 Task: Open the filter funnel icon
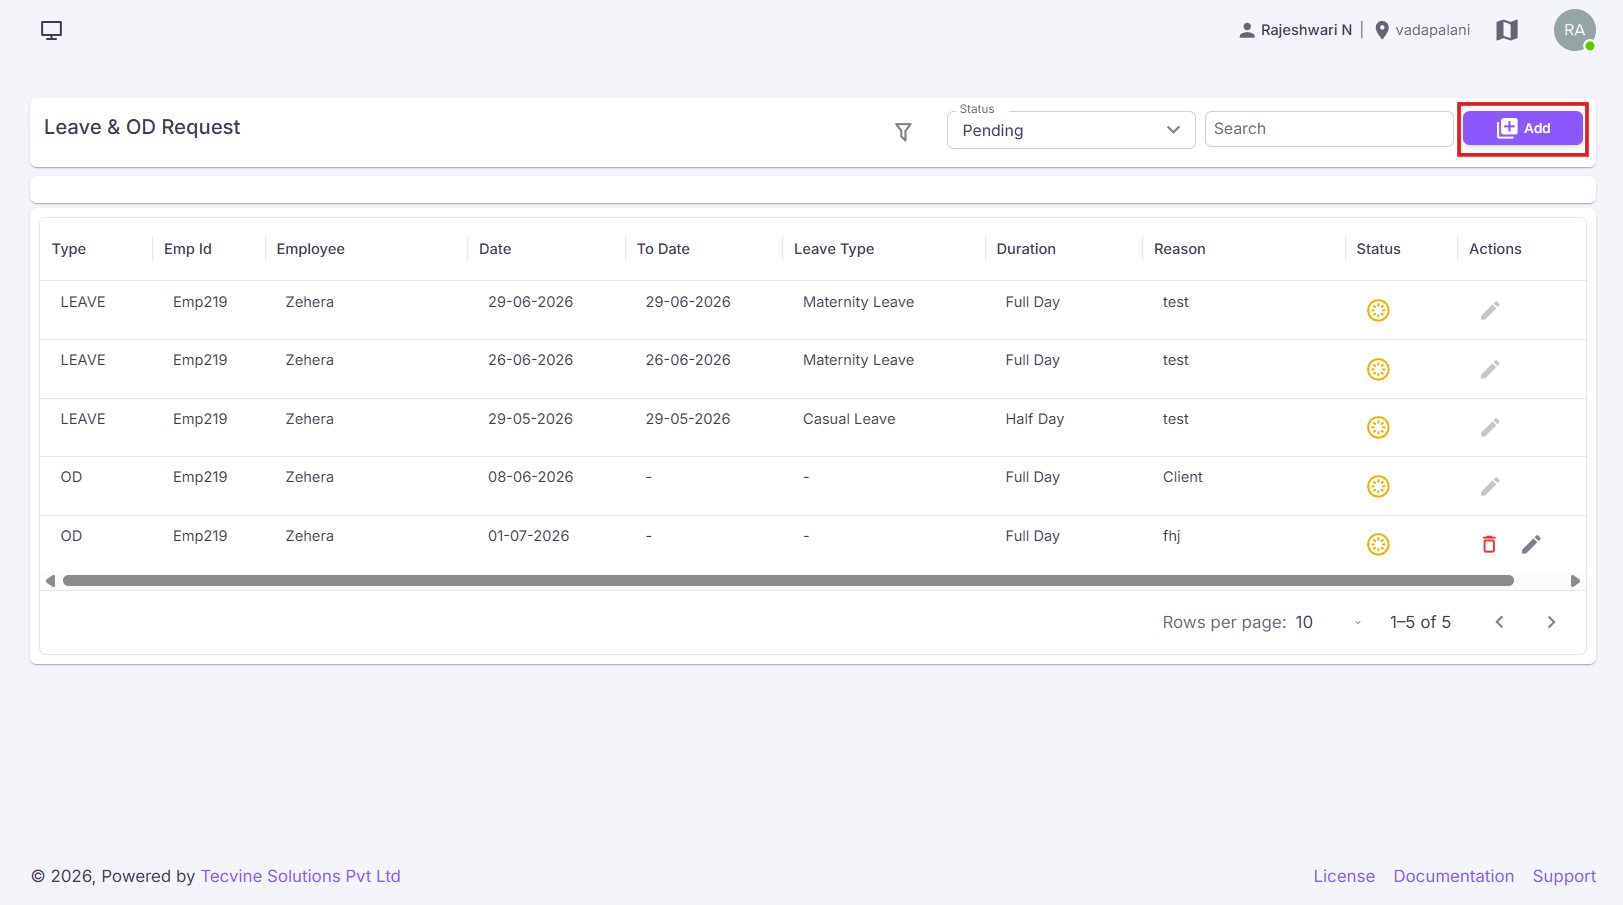[x=903, y=131]
